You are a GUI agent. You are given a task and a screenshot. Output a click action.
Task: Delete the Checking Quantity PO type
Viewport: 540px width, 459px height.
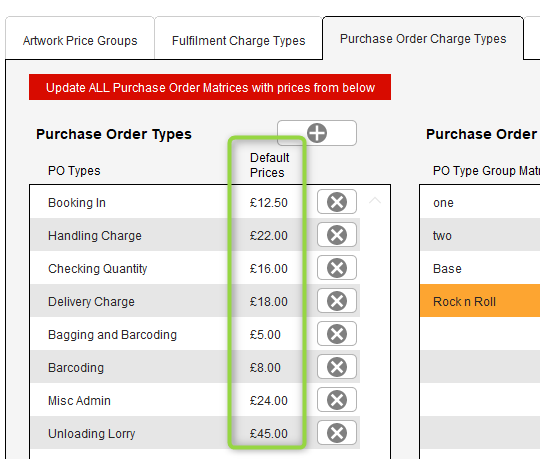(x=336, y=268)
